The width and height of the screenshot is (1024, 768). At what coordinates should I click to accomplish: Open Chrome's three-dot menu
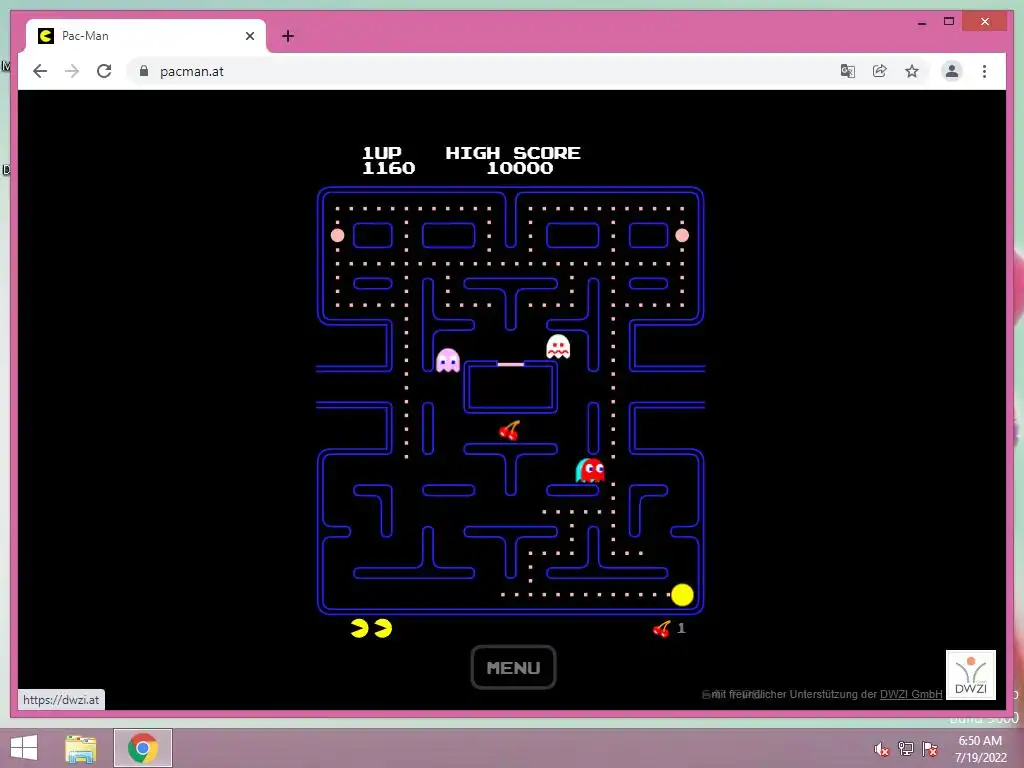[984, 71]
